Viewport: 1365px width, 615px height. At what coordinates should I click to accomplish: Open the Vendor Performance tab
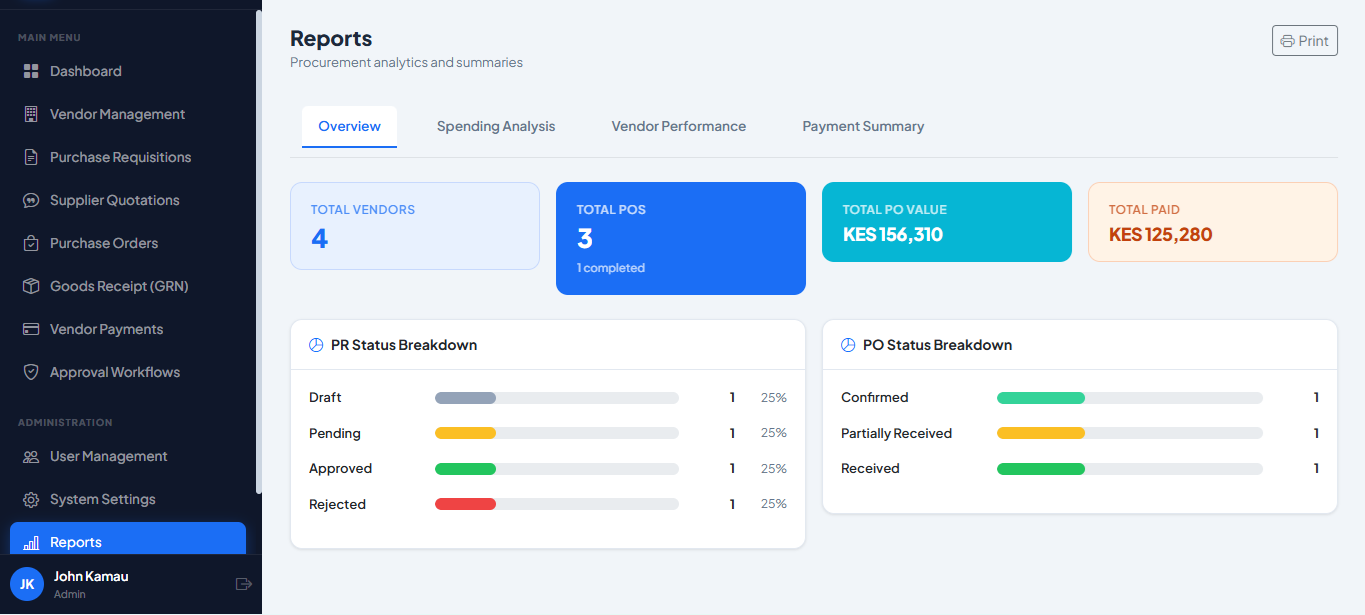click(x=679, y=127)
